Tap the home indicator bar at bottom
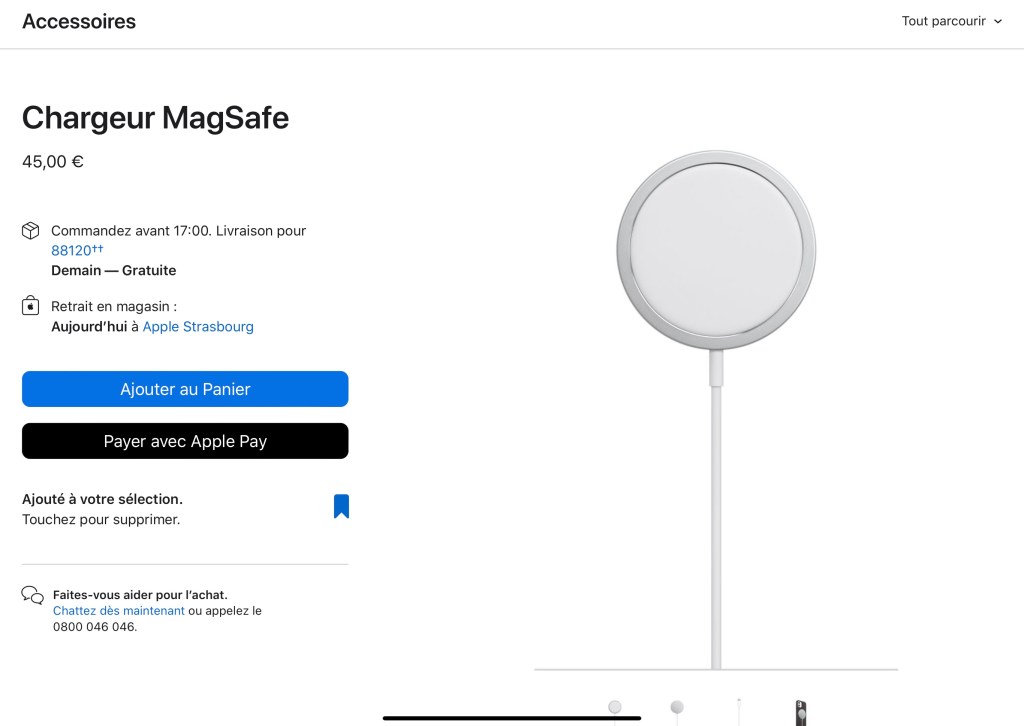The image size is (1024, 726). [512, 717]
